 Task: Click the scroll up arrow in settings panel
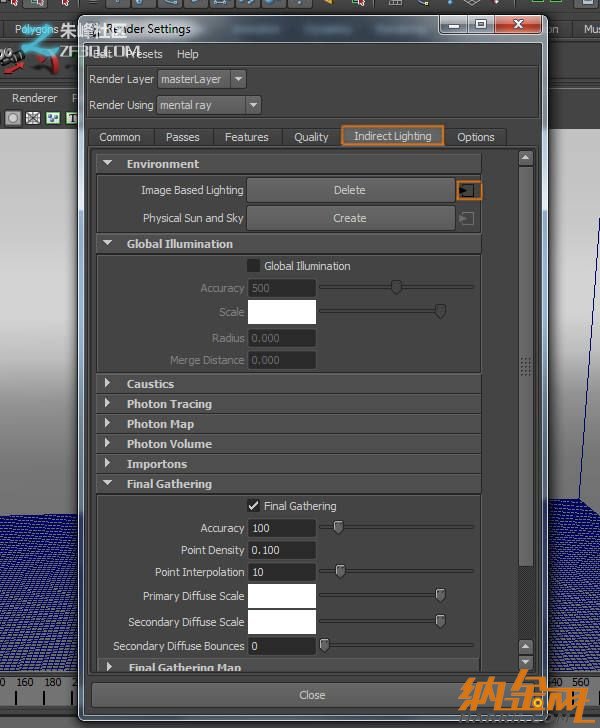pos(526,158)
